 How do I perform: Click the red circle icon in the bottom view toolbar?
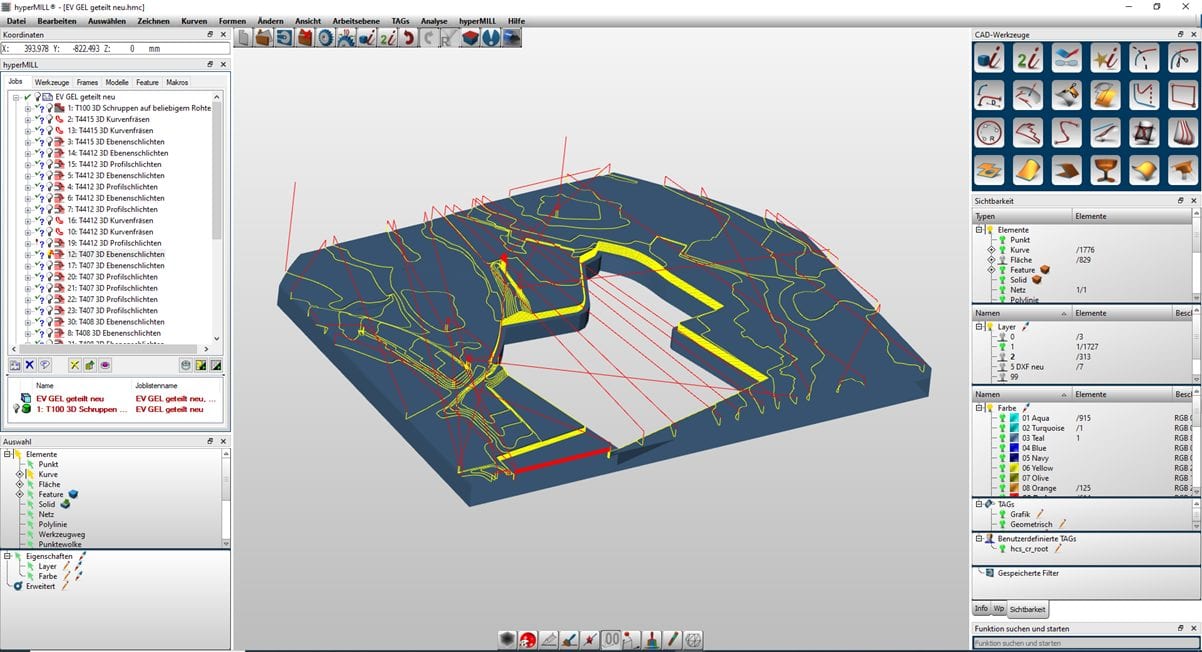tap(527, 640)
